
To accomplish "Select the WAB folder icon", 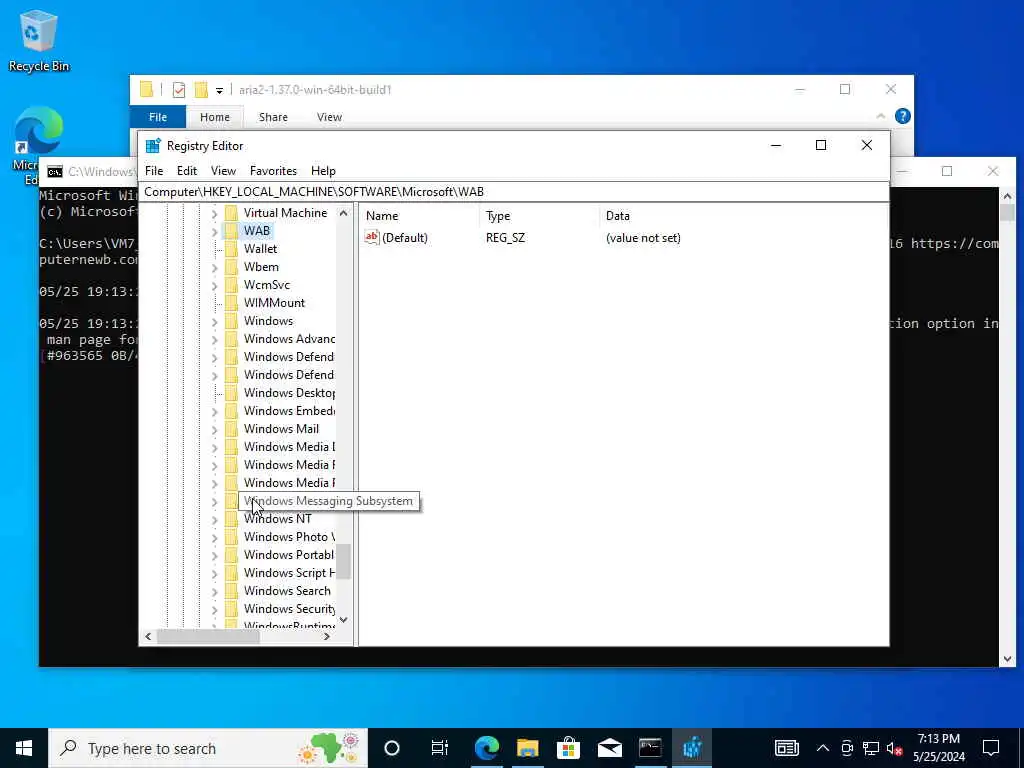I will pyautogui.click(x=231, y=231).
